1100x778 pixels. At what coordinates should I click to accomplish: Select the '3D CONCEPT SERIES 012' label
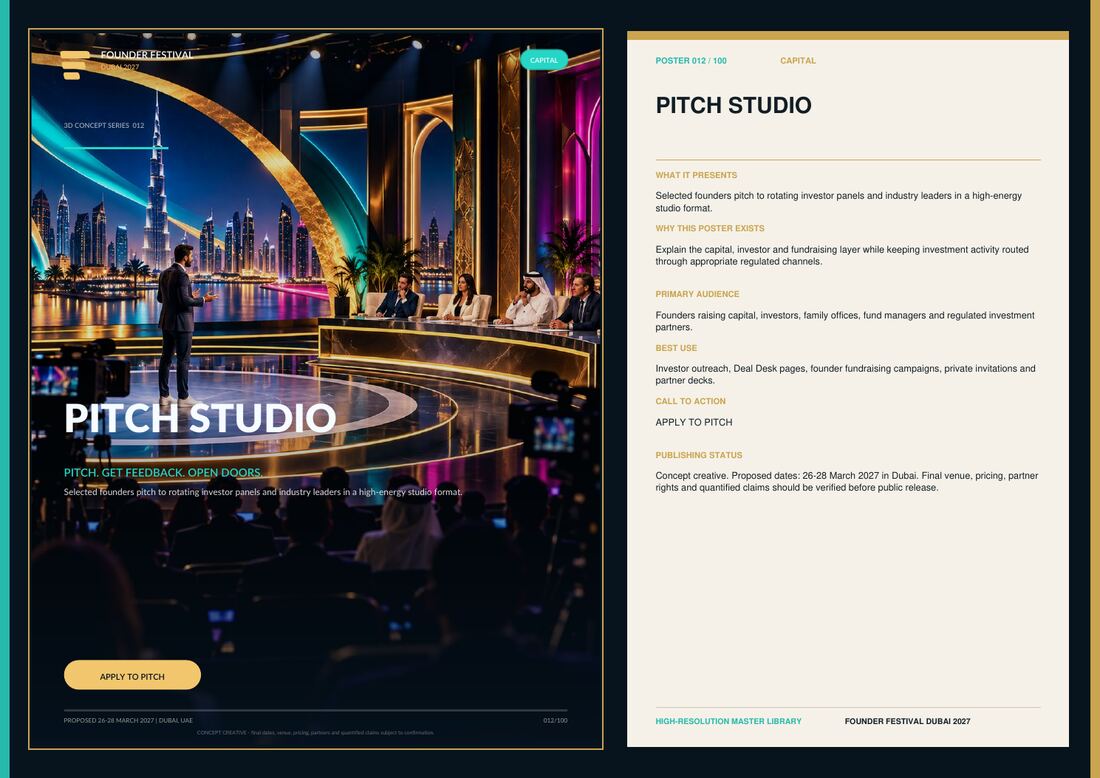point(104,126)
